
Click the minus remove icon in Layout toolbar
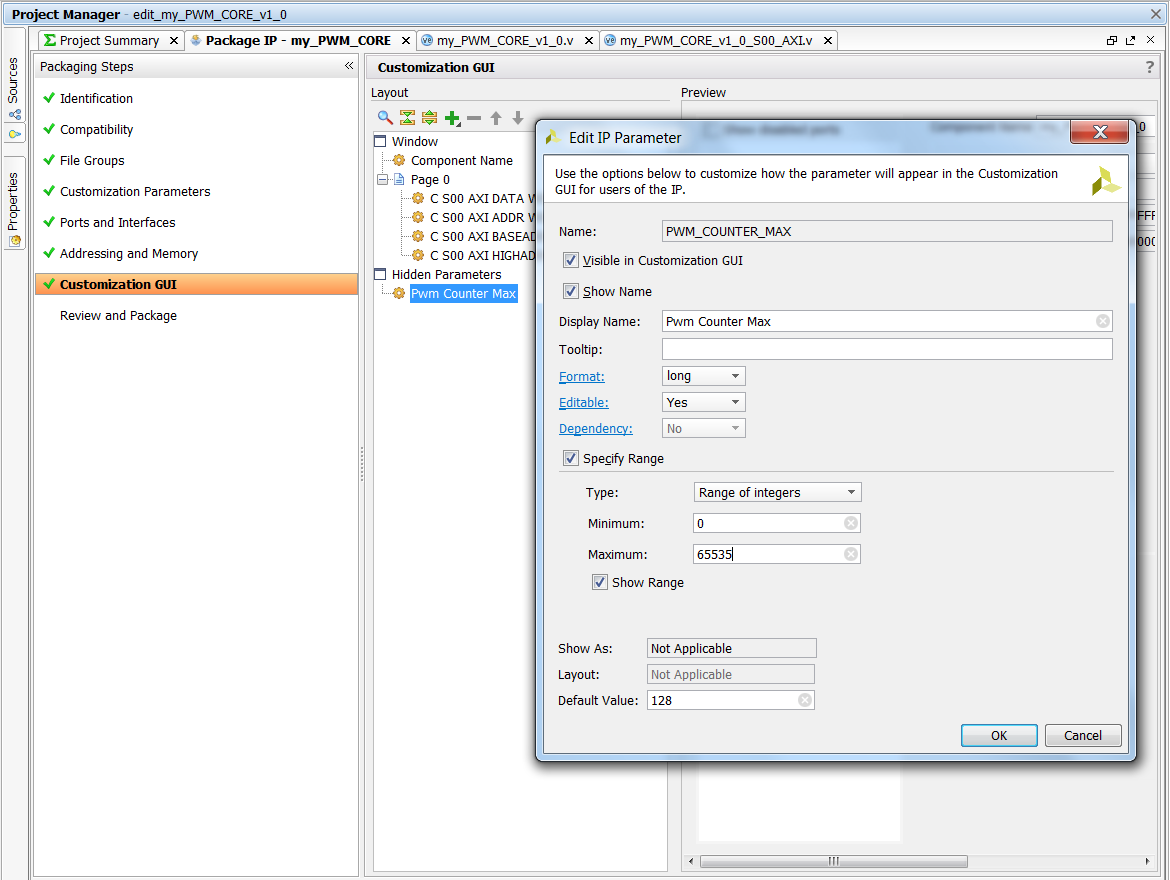(474, 118)
